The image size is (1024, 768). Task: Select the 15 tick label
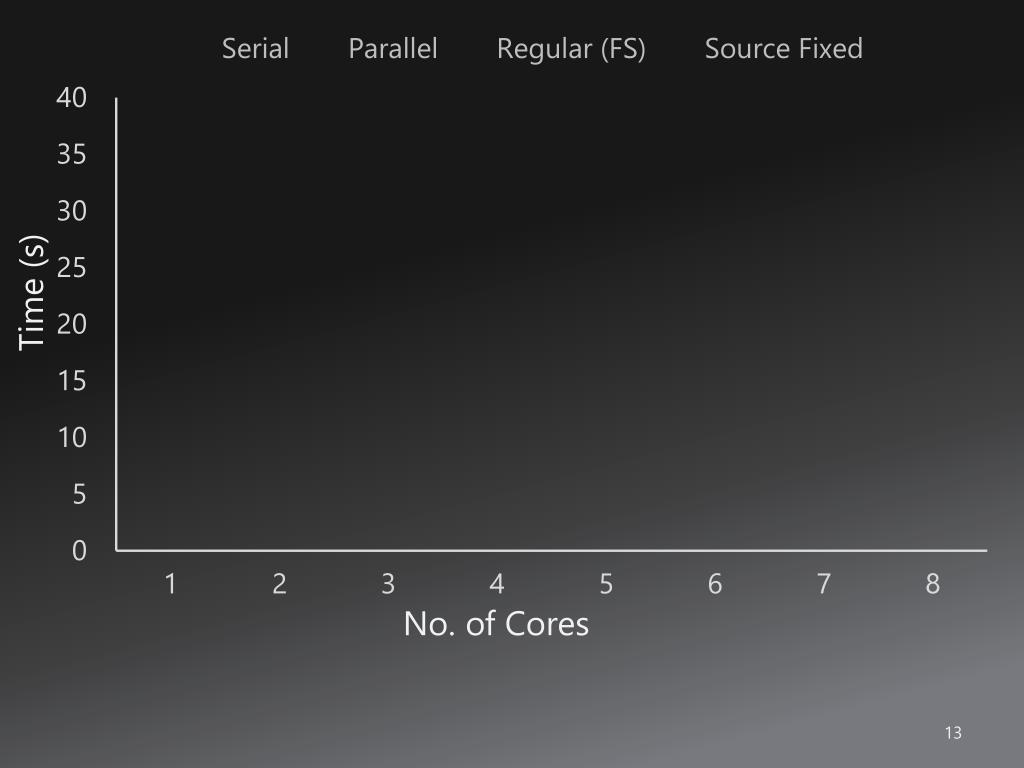[x=72, y=381]
